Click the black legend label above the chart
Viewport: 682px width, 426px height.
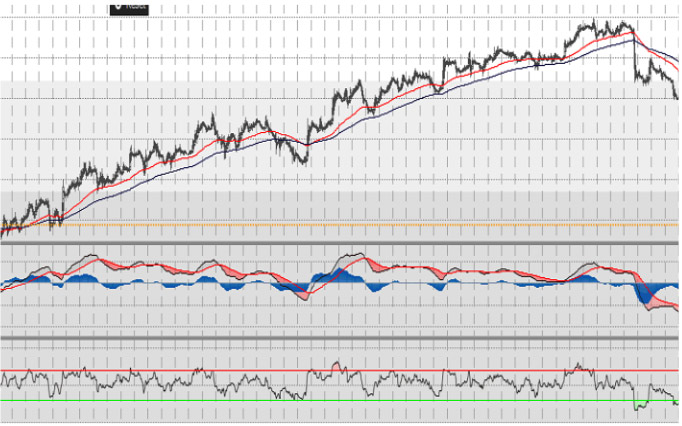(x=129, y=8)
